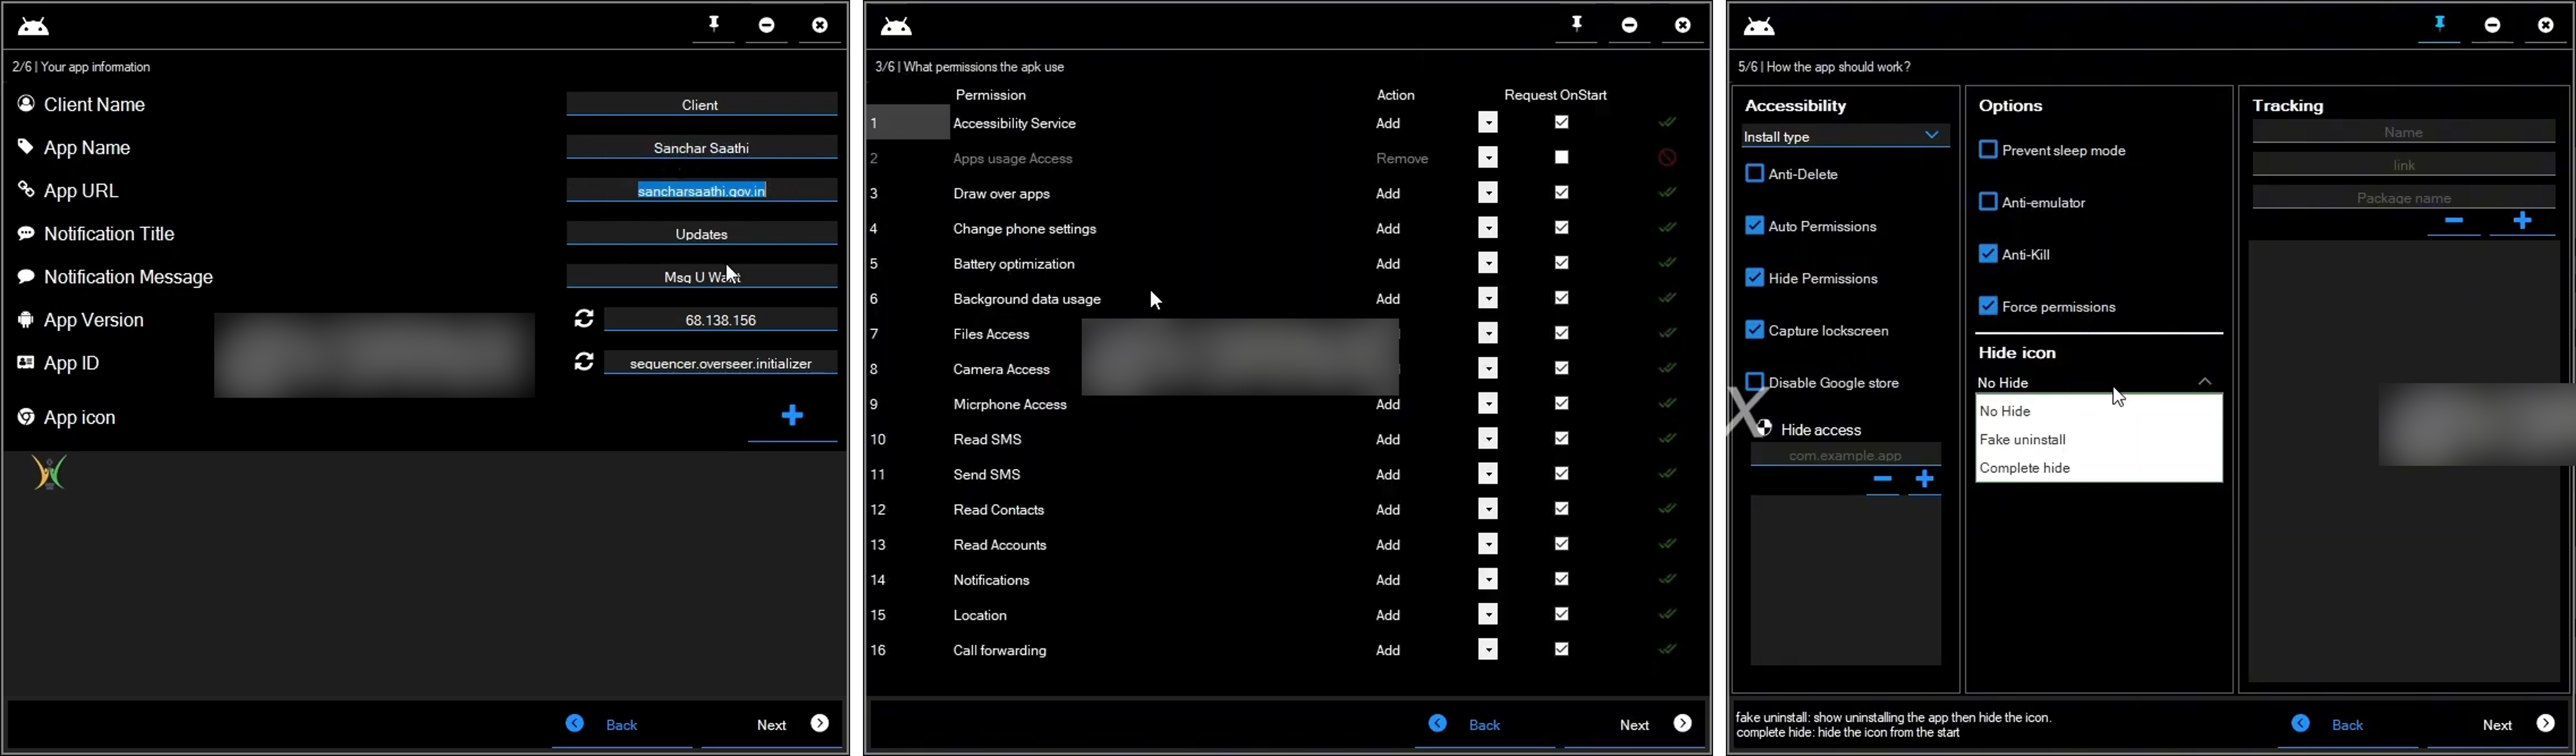Open Action dropdown for Read SMS row
Screen dimensions: 2576x756
1488,439
